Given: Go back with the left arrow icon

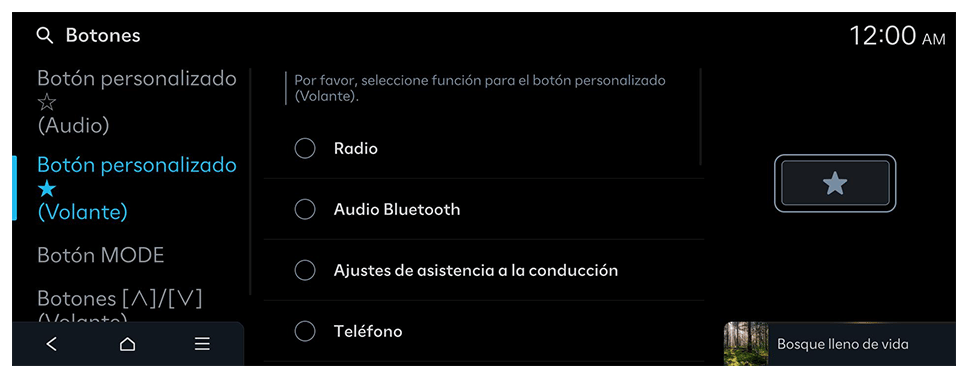Looking at the screenshot, I should [x=52, y=344].
